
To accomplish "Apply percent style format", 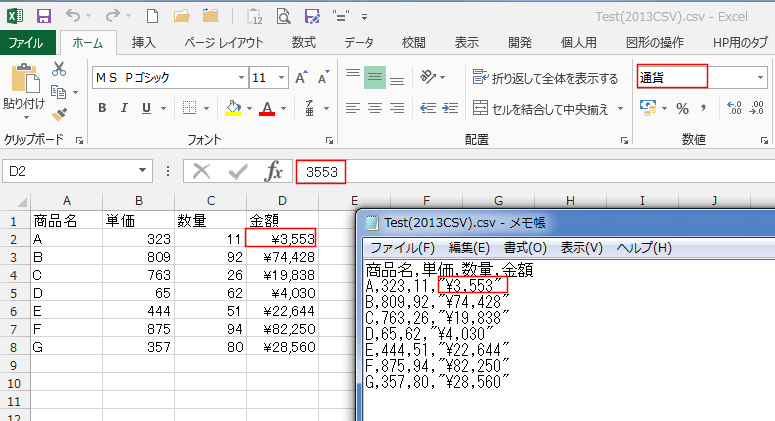I will coord(683,108).
